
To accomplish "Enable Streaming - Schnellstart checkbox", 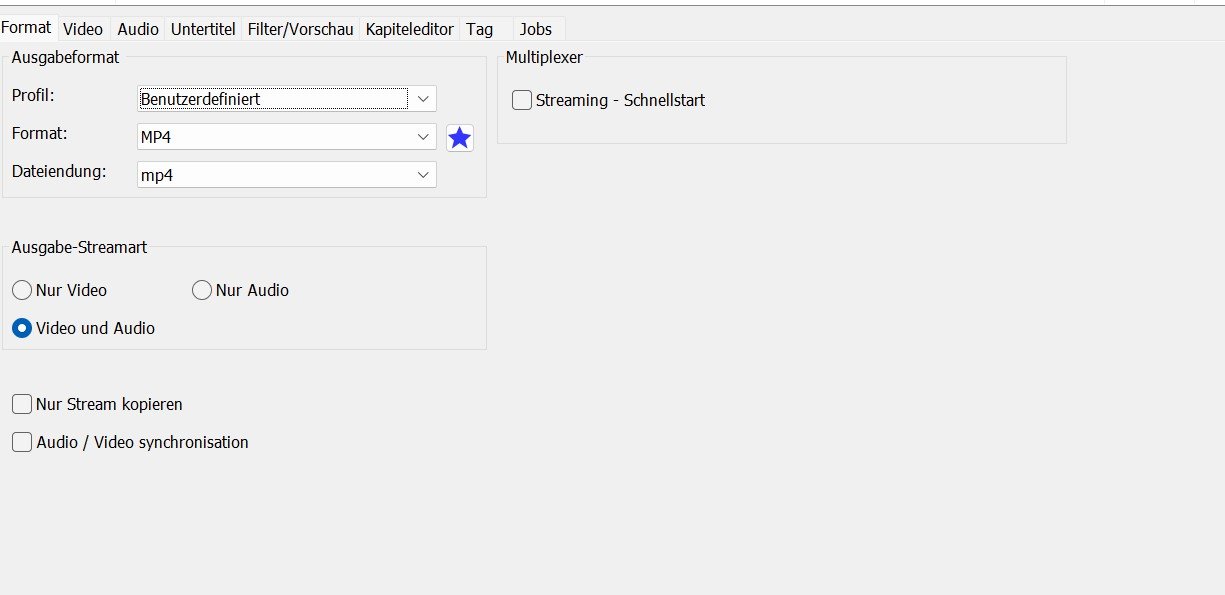I will [x=522, y=100].
